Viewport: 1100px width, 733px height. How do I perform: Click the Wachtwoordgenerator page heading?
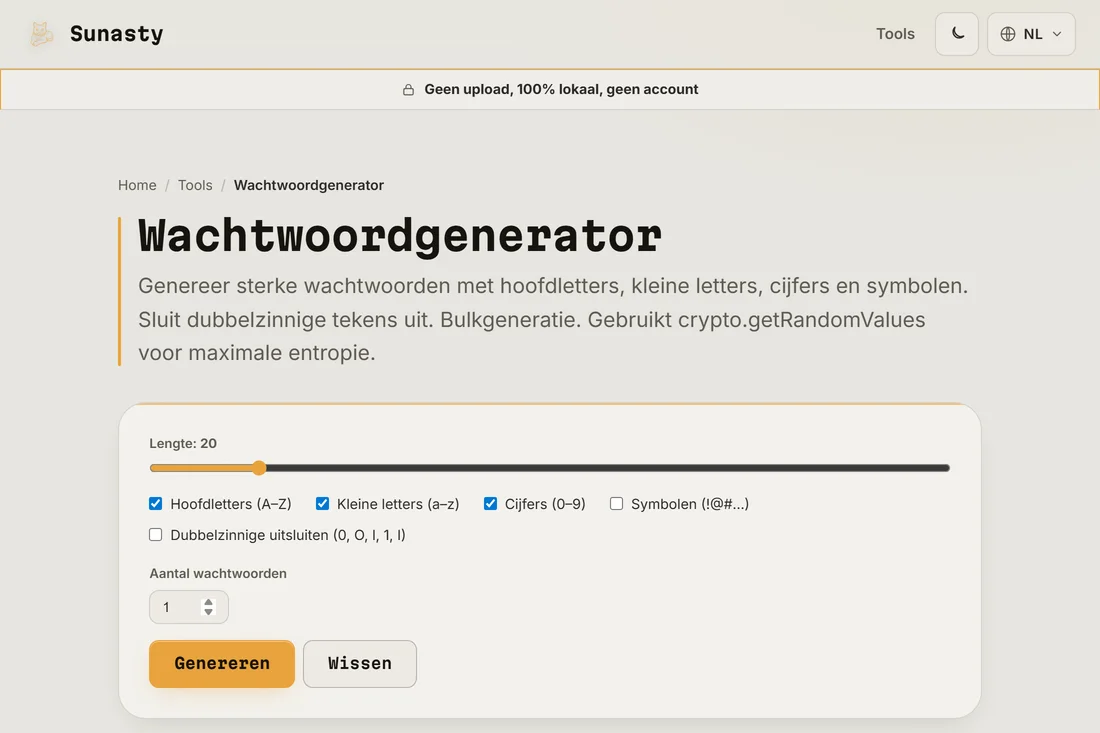click(x=400, y=236)
